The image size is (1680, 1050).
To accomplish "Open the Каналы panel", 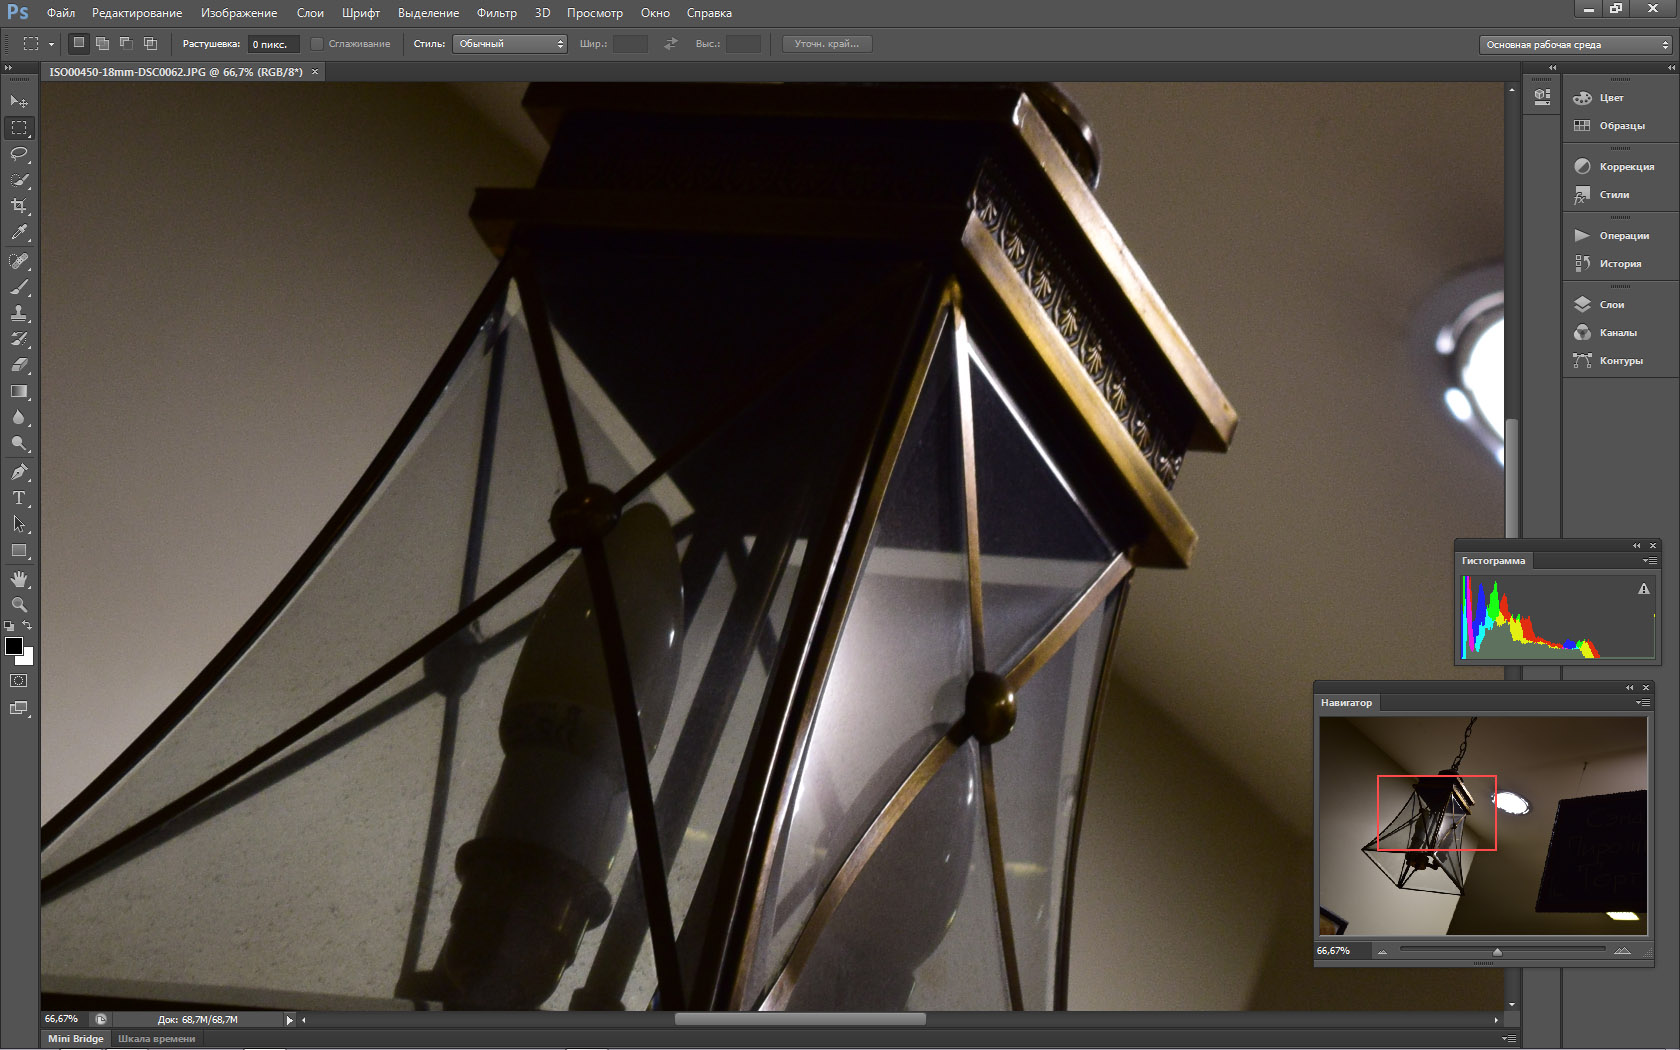I will tap(1618, 332).
